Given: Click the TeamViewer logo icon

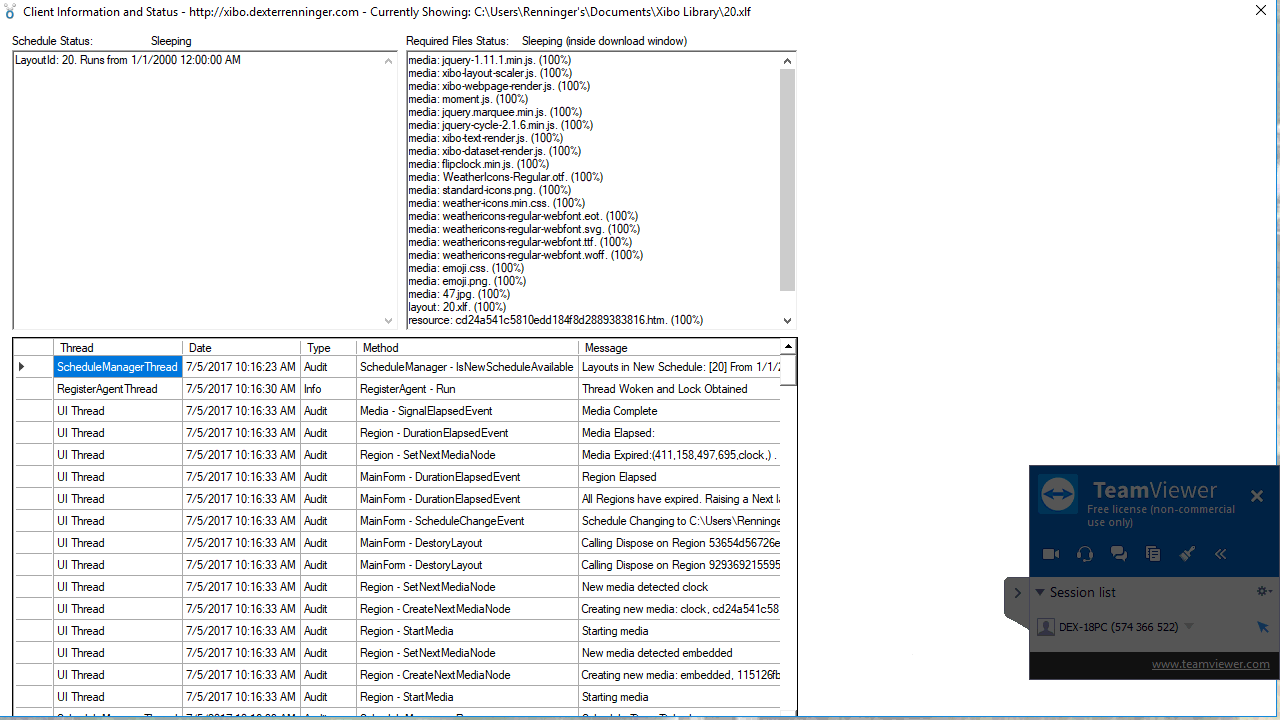Looking at the screenshot, I should tap(1058, 494).
